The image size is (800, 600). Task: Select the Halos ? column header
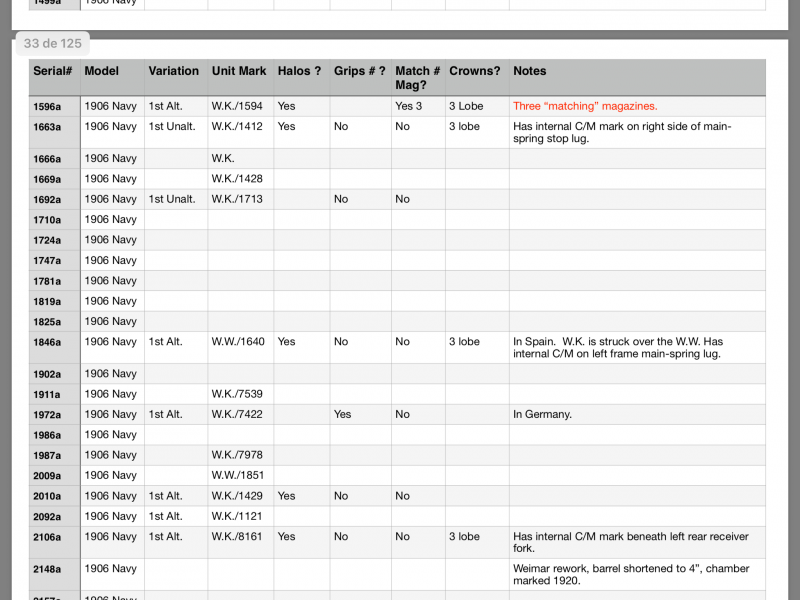(x=299, y=71)
